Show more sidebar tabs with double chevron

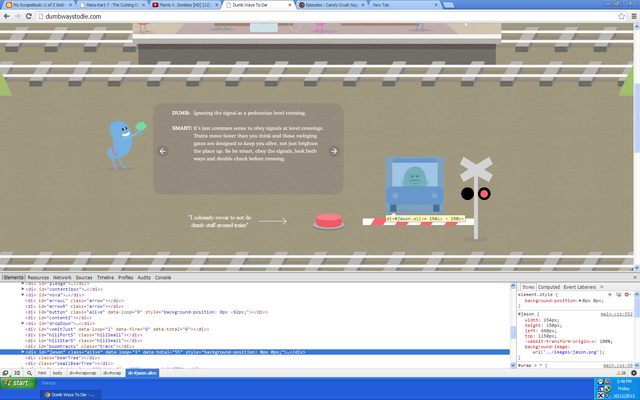[602, 287]
